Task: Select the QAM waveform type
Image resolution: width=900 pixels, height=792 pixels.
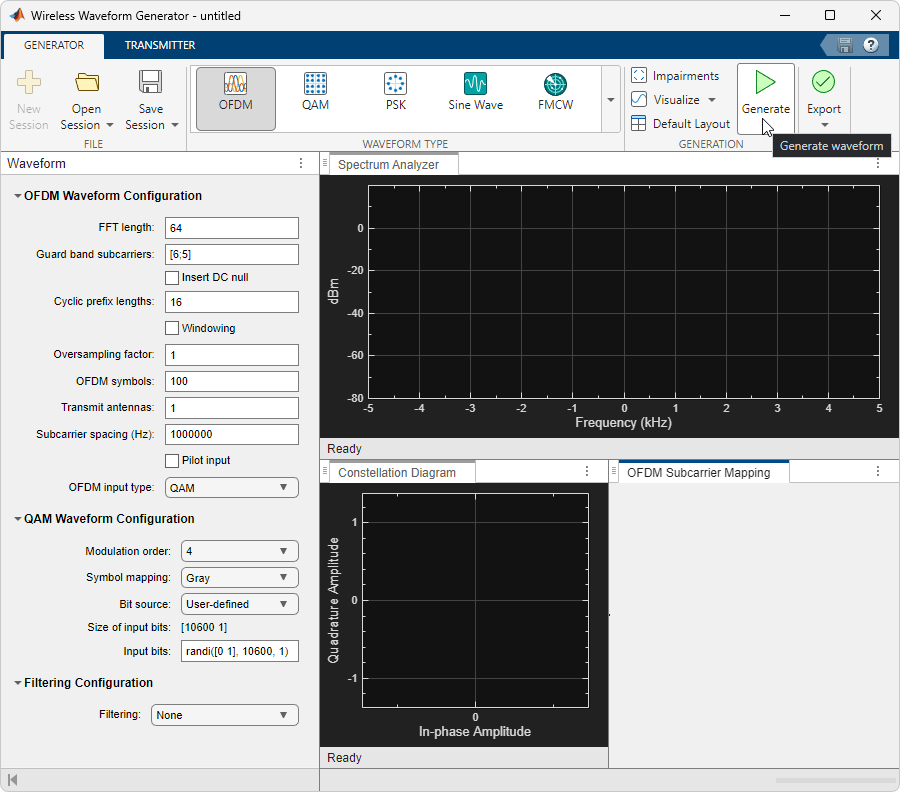Action: 315,95
